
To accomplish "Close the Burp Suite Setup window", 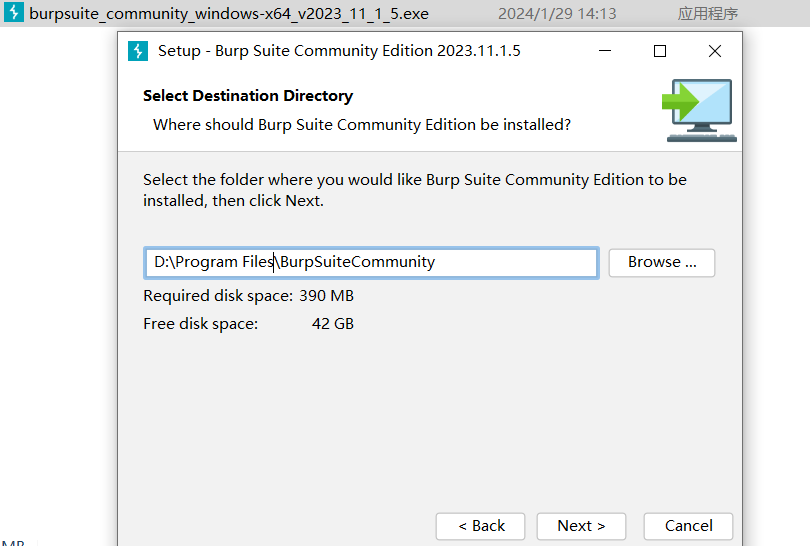I will point(715,51).
